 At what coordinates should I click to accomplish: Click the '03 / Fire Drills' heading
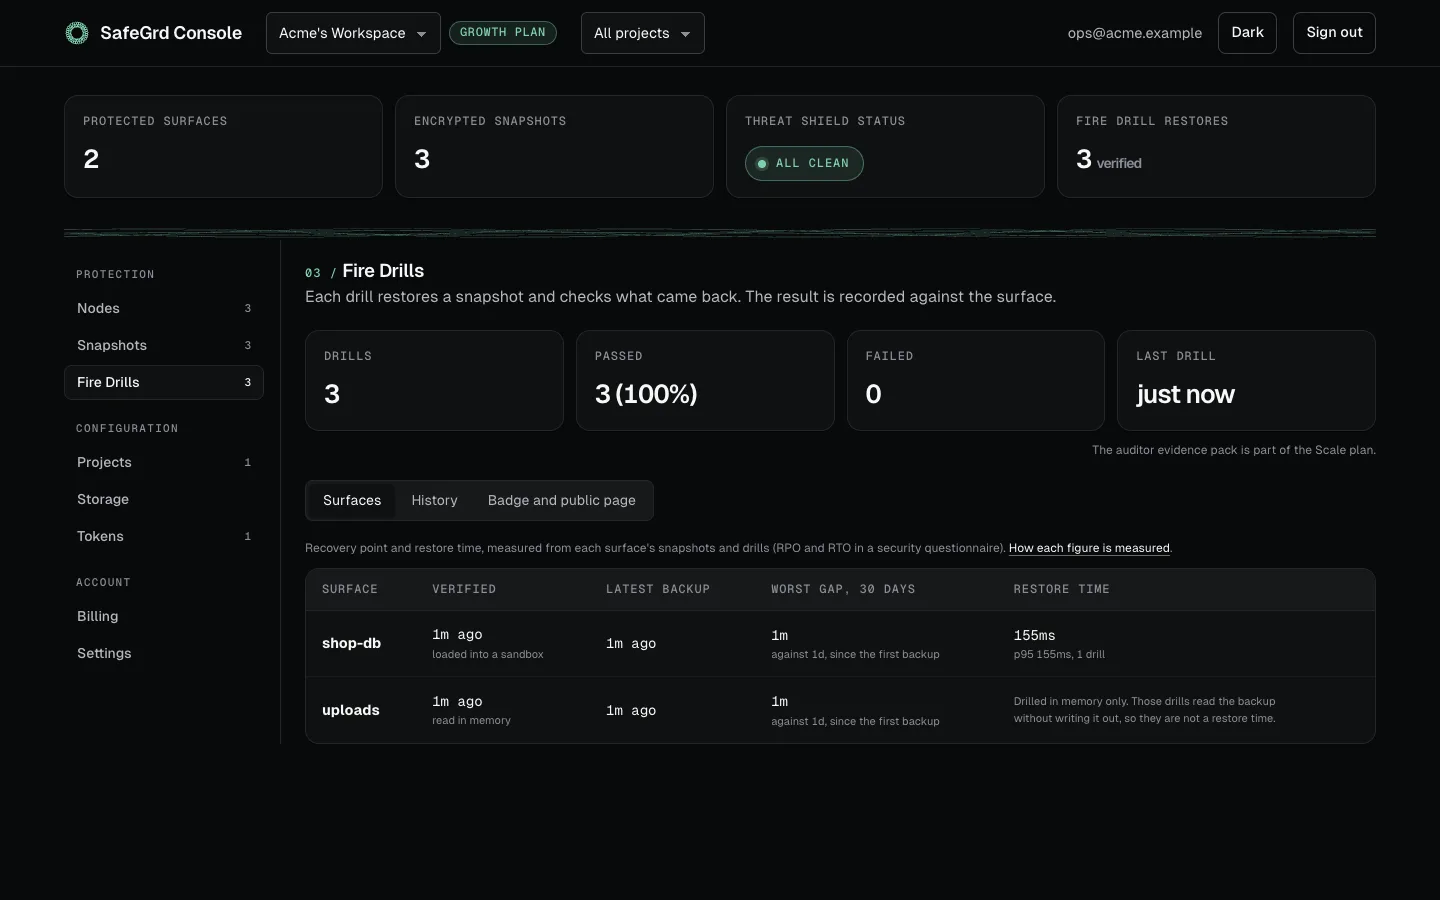point(364,271)
